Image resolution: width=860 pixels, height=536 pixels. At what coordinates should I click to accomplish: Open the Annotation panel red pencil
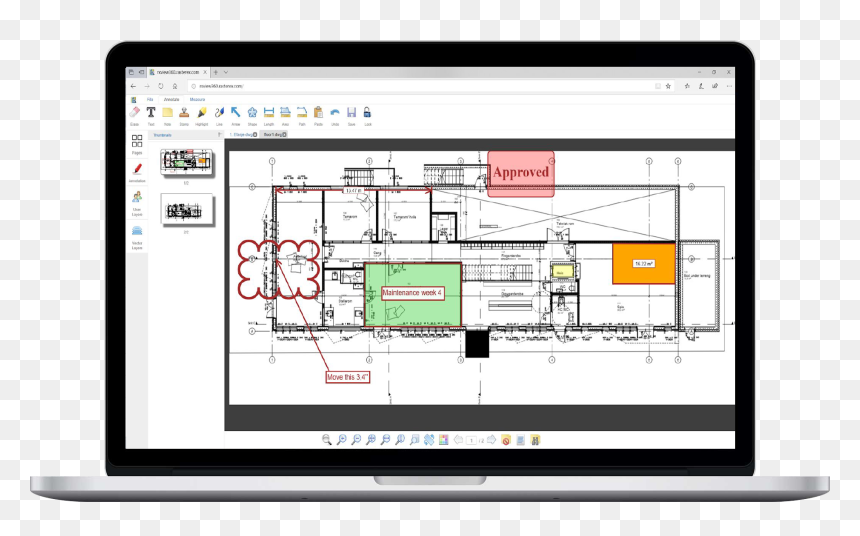click(x=137, y=169)
